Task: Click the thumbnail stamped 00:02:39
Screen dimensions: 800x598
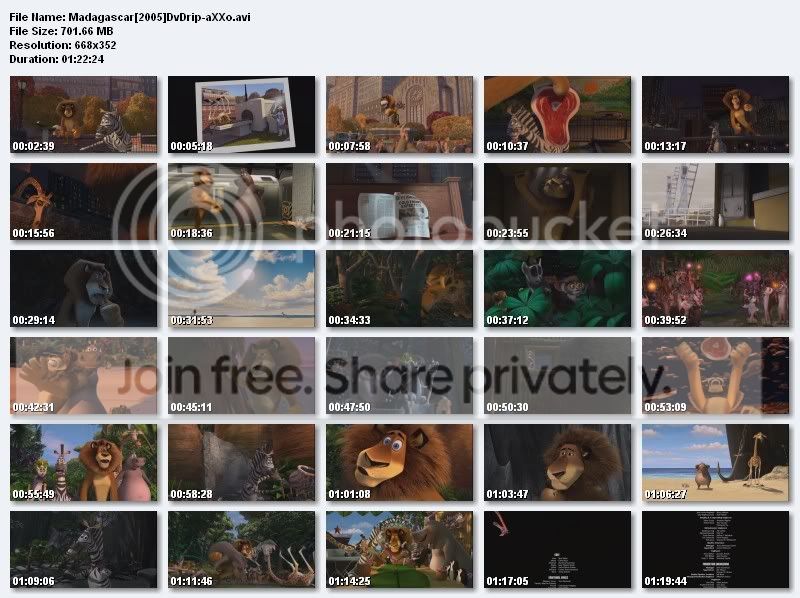Action: coord(84,114)
